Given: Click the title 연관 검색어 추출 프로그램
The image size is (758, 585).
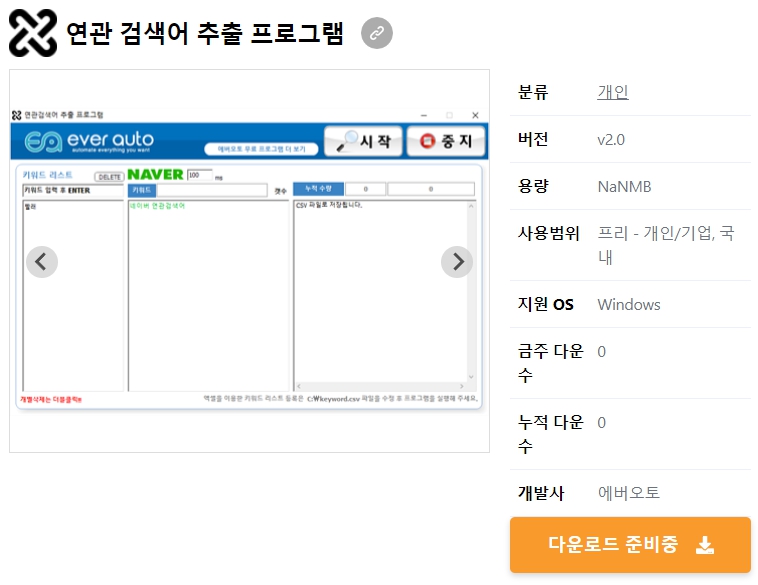Looking at the screenshot, I should coord(204,33).
